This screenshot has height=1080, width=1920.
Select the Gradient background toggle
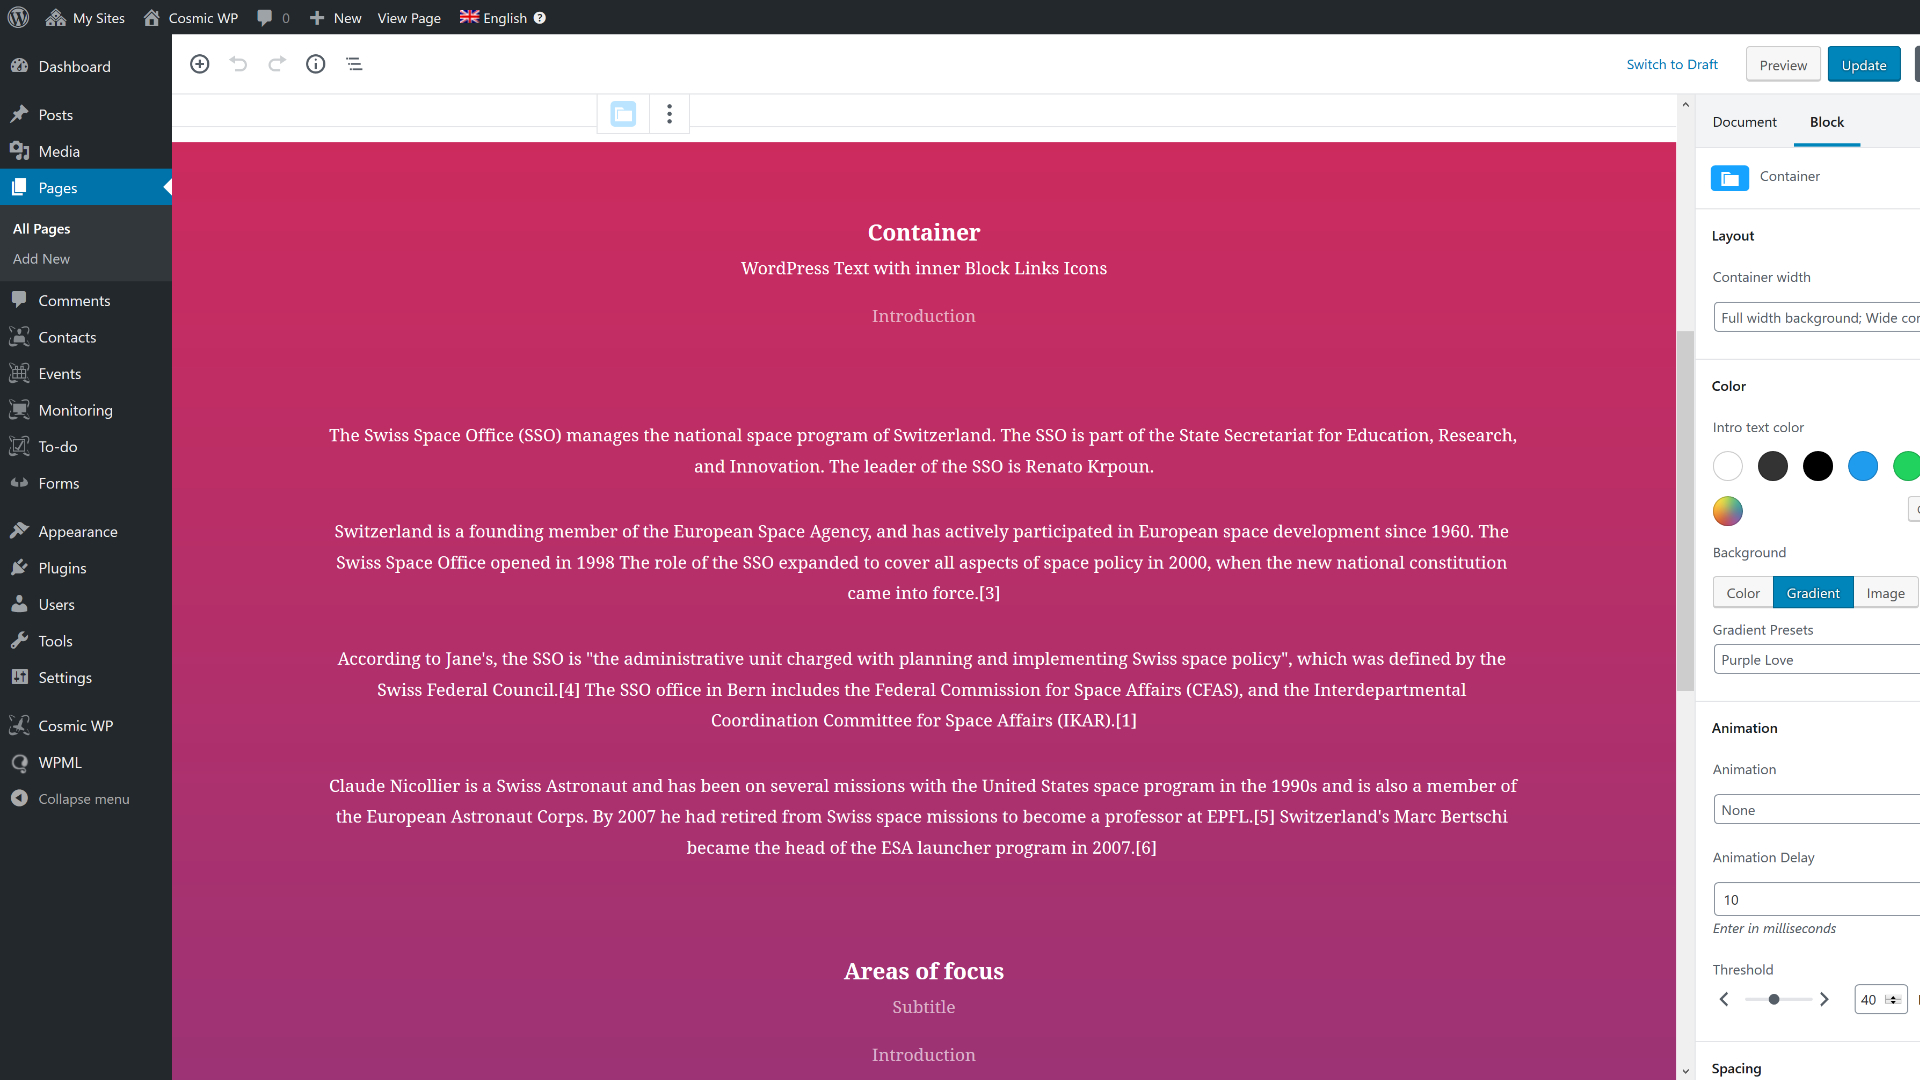[x=1813, y=592]
